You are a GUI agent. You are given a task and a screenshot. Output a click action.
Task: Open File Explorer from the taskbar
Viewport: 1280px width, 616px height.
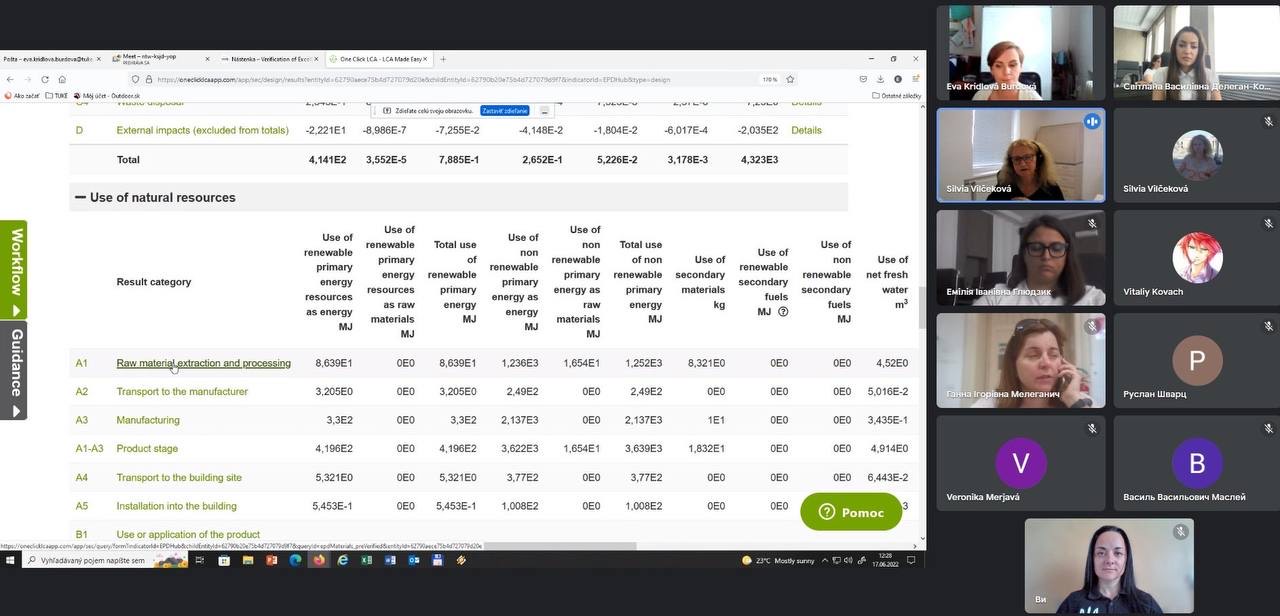tap(247, 561)
